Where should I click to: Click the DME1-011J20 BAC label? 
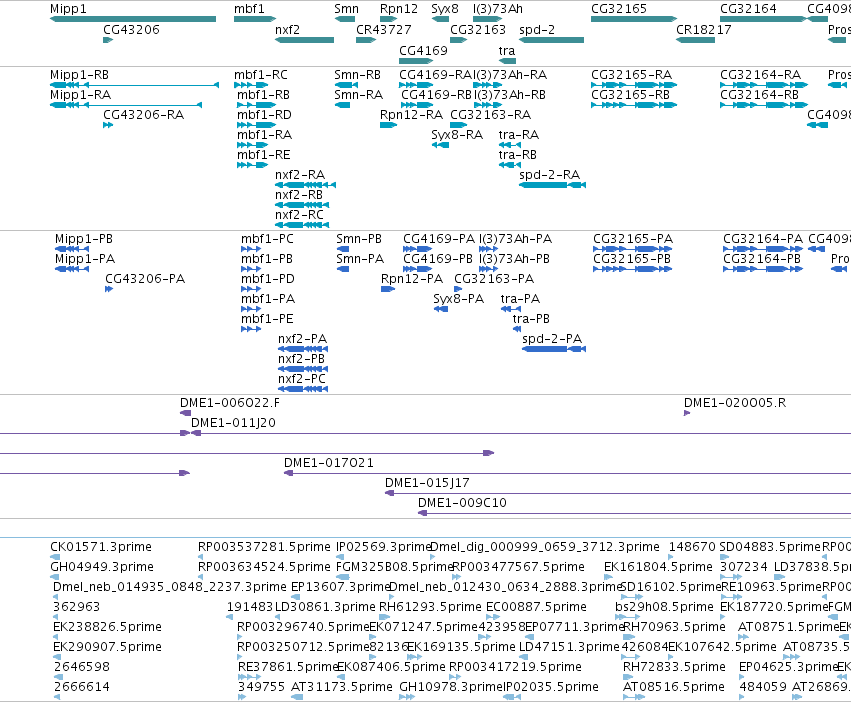(x=233, y=423)
